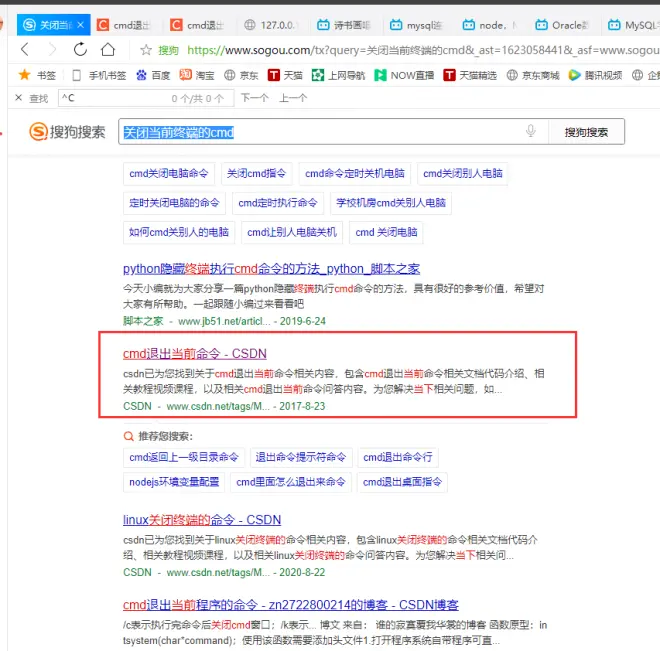This screenshot has height=651, width=660.
Task: Open the 京东商城 bookmark
Action: coord(533,75)
